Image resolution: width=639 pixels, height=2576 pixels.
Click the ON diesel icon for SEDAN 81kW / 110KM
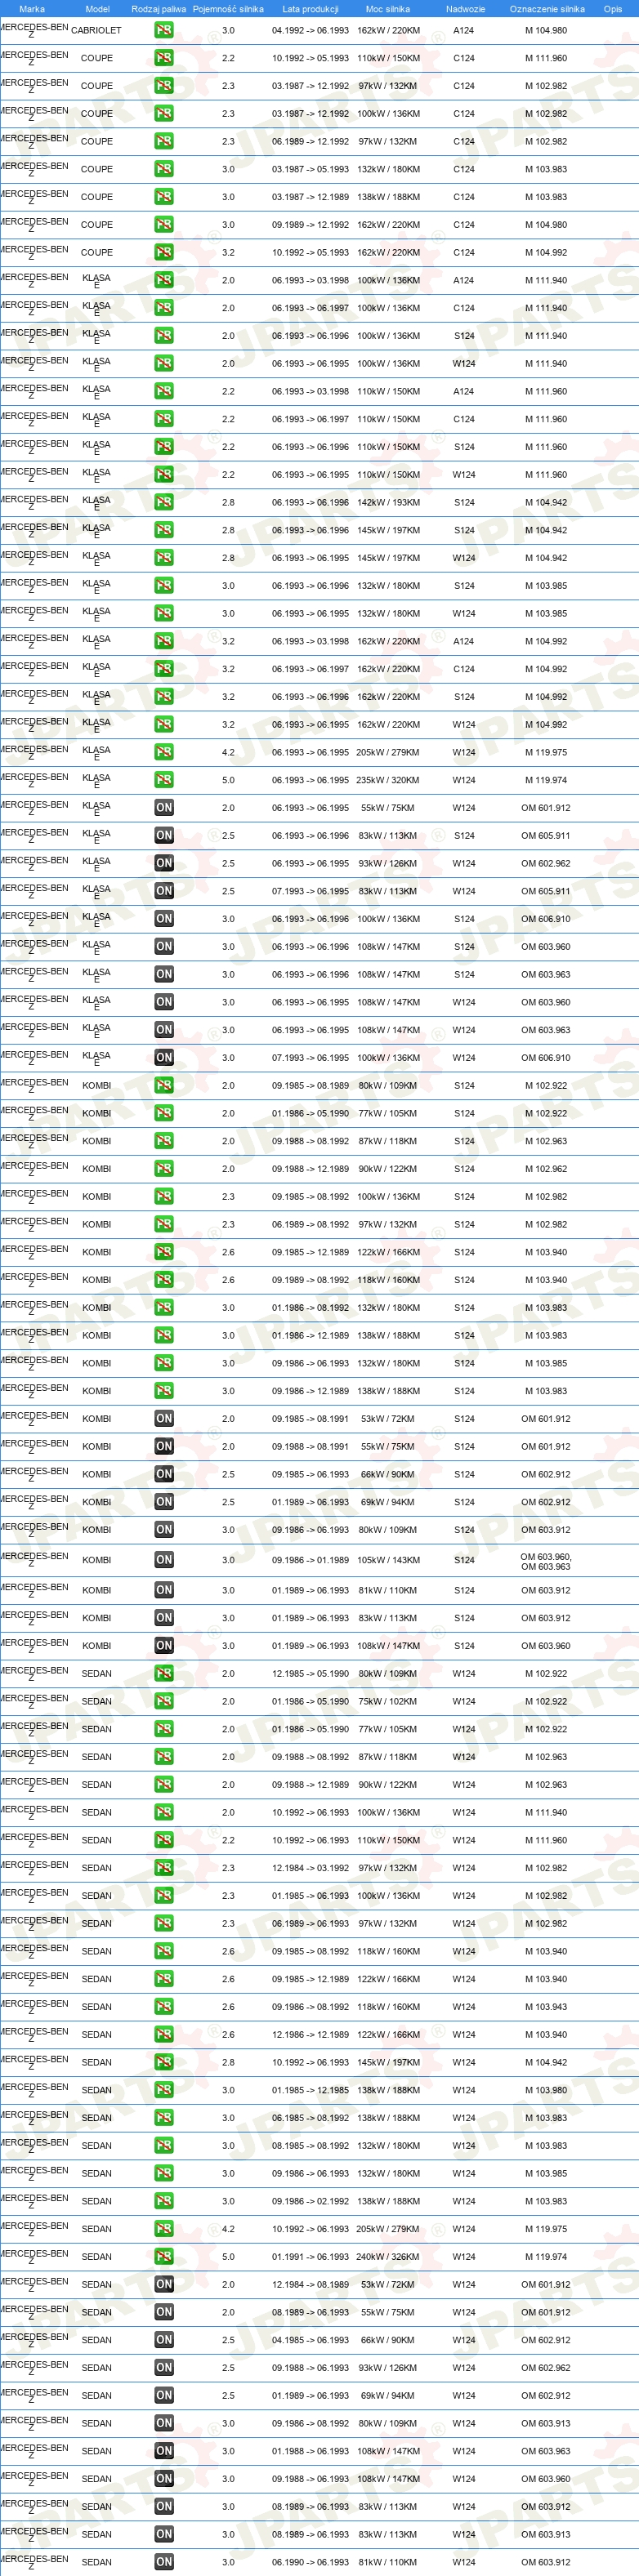point(164,2562)
